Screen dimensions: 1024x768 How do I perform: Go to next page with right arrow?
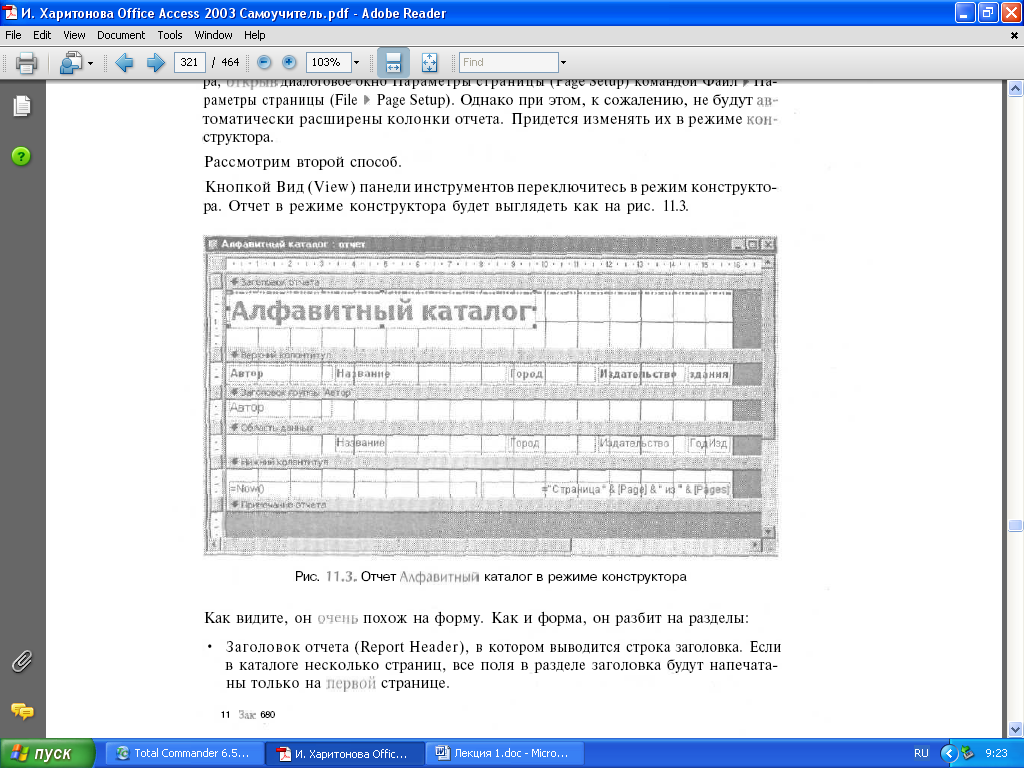click(155, 63)
